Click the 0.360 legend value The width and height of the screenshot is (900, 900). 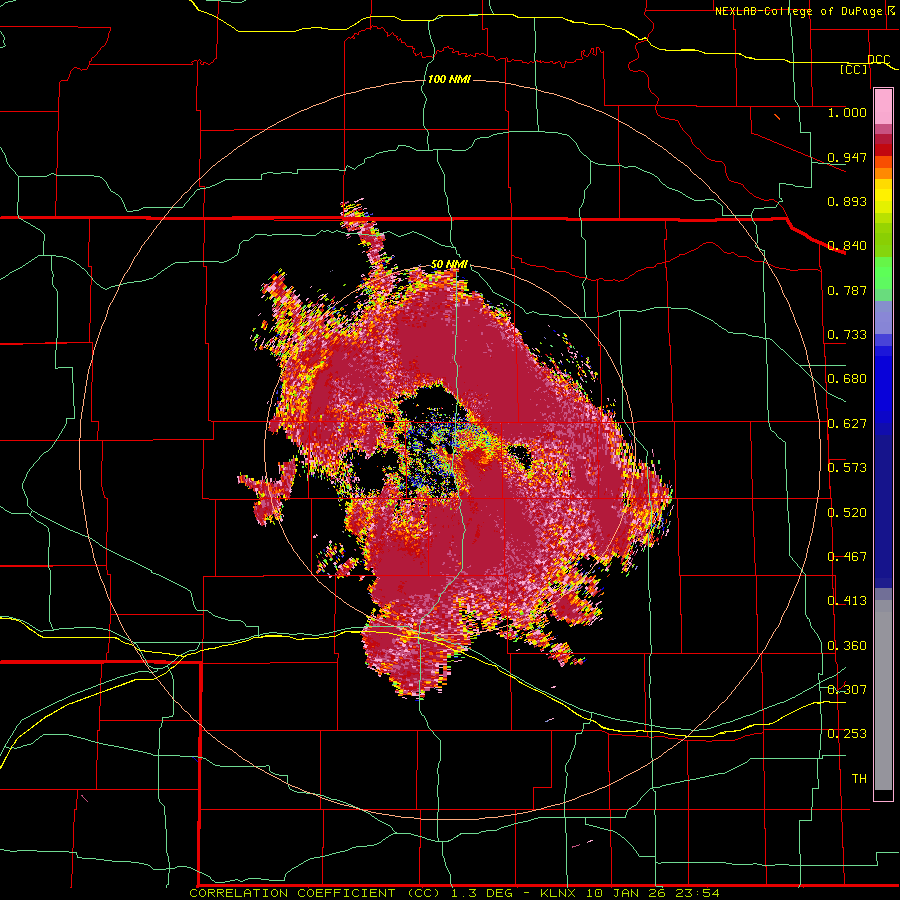click(847, 646)
